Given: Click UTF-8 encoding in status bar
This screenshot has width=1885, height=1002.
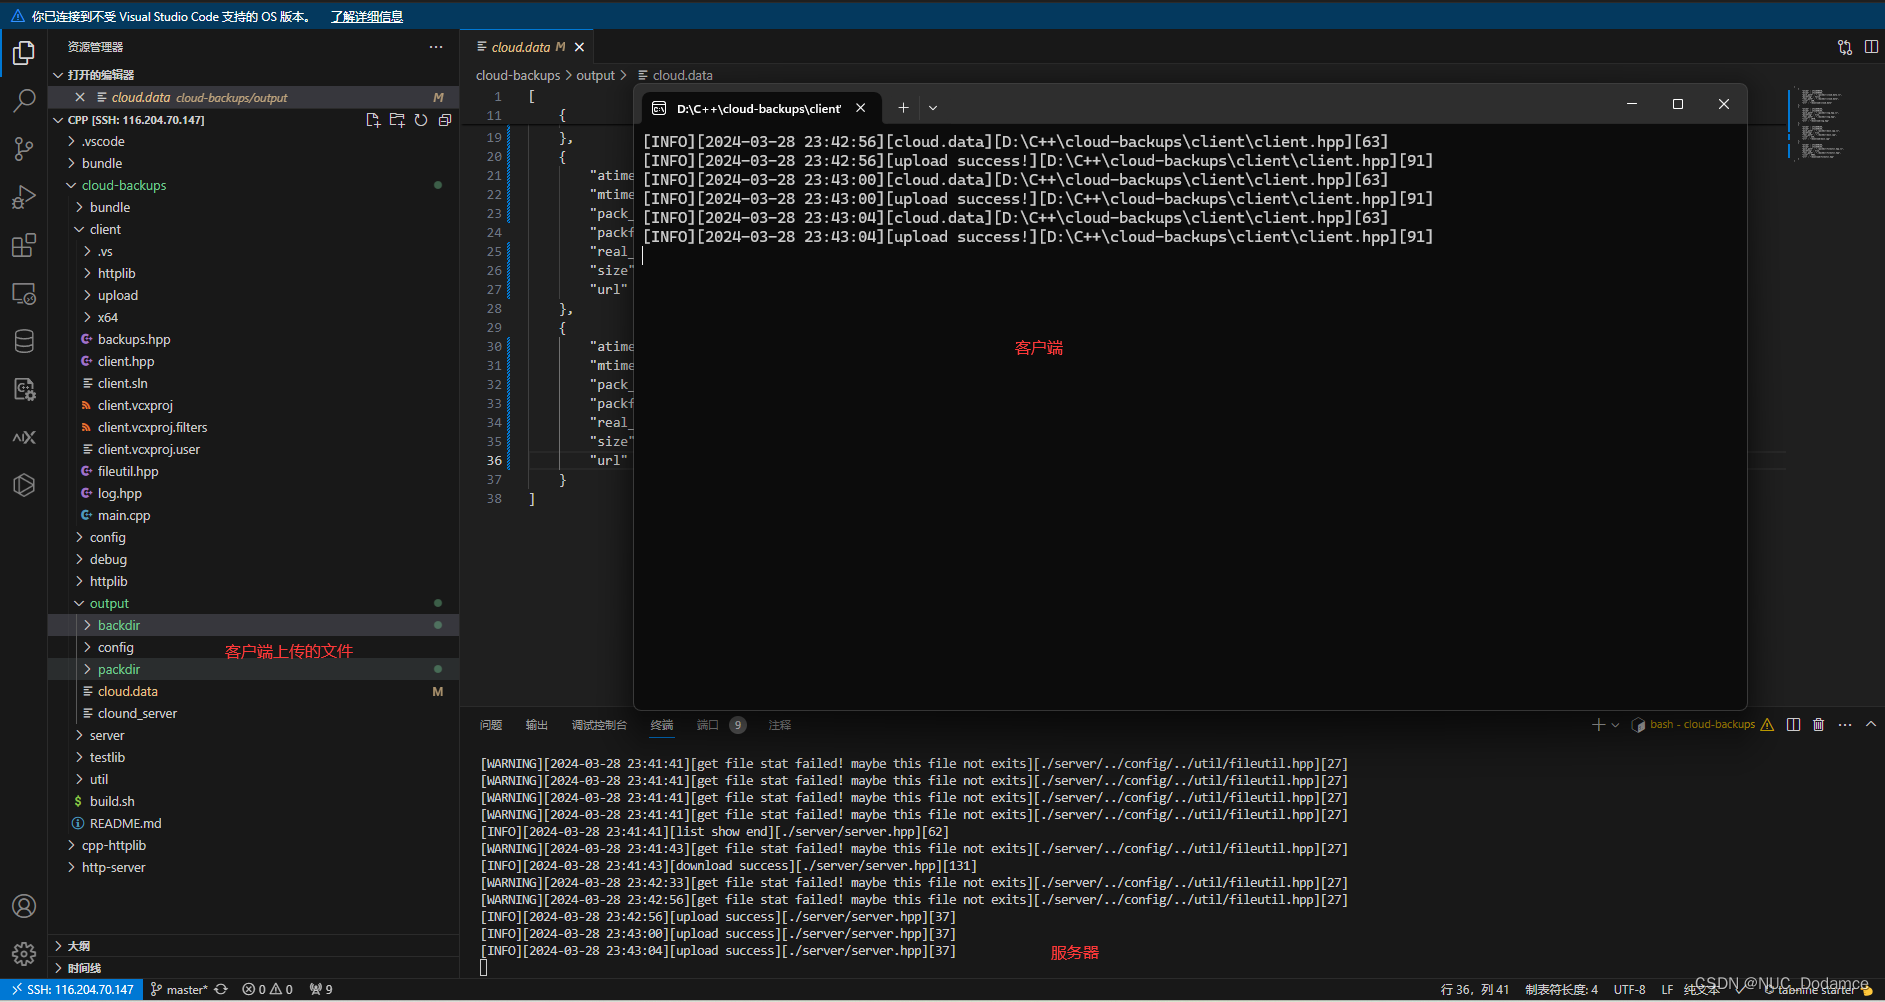Looking at the screenshot, I should (x=1629, y=989).
